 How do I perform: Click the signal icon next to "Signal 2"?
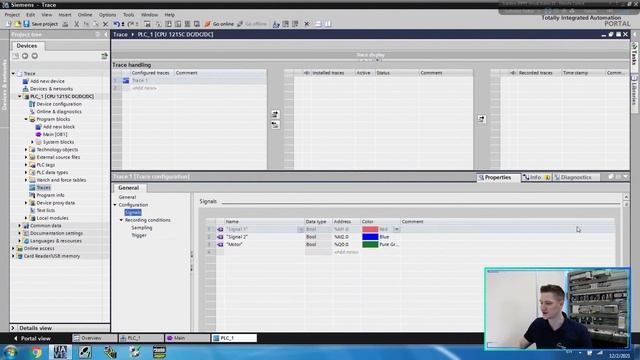pos(220,237)
